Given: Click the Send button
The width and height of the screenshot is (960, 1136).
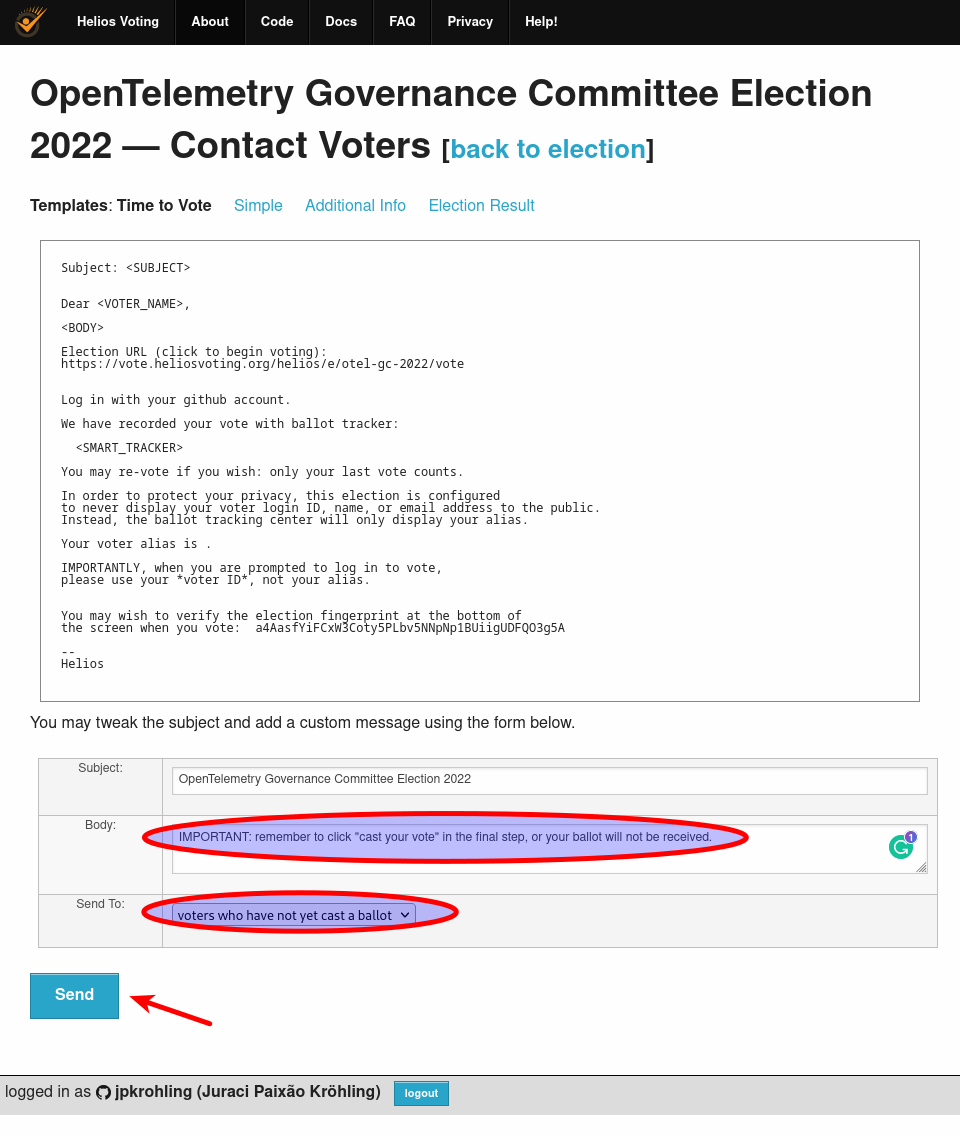Looking at the screenshot, I should click(x=74, y=995).
